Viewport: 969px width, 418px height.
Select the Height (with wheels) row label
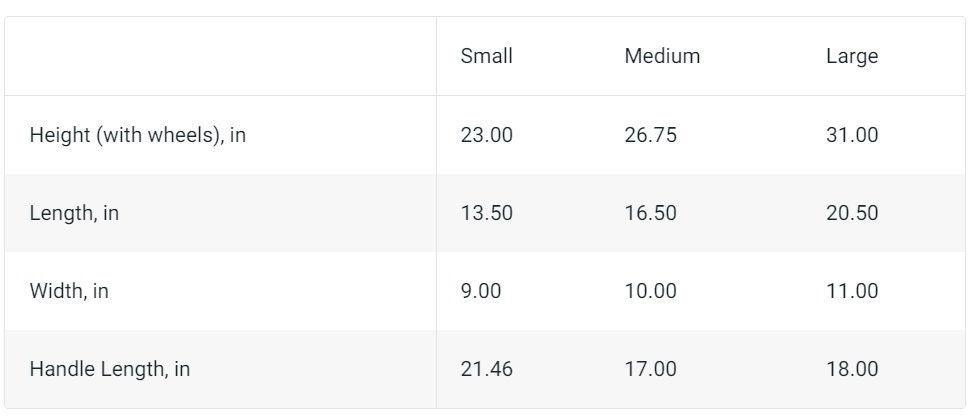138,135
